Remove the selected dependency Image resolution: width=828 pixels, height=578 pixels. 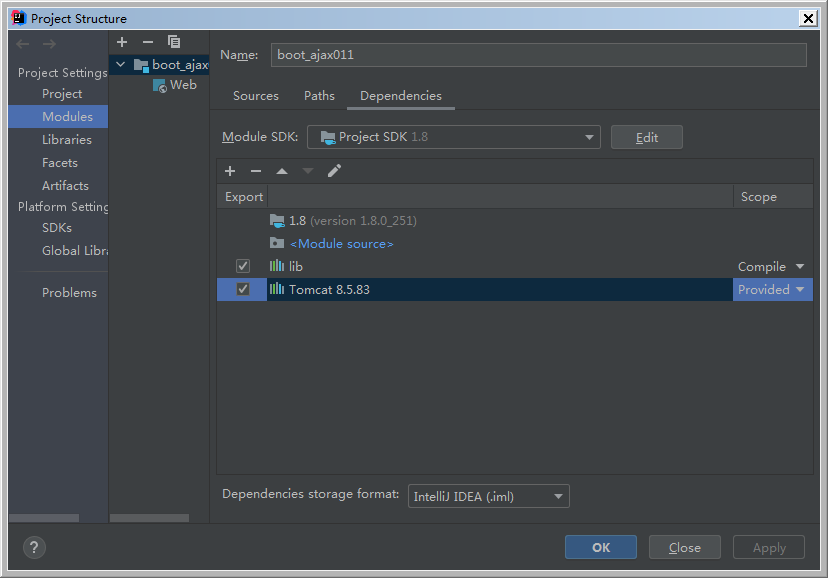256,171
